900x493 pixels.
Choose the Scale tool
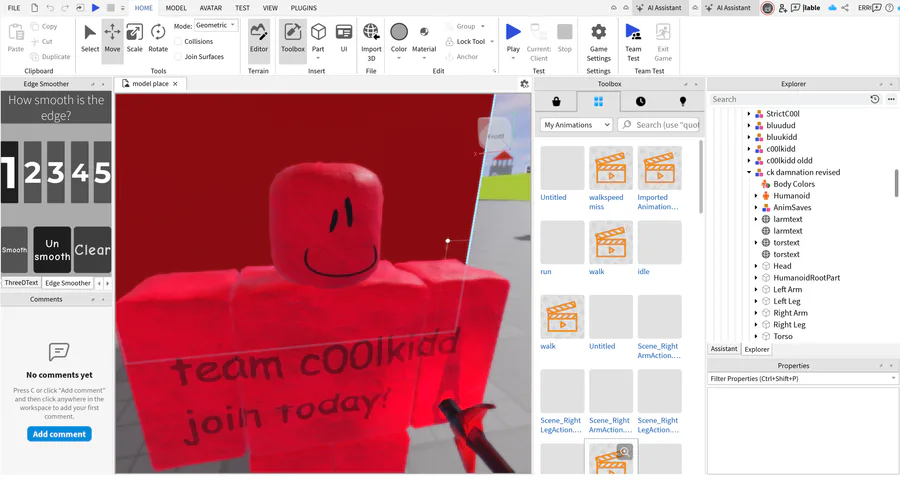point(134,38)
